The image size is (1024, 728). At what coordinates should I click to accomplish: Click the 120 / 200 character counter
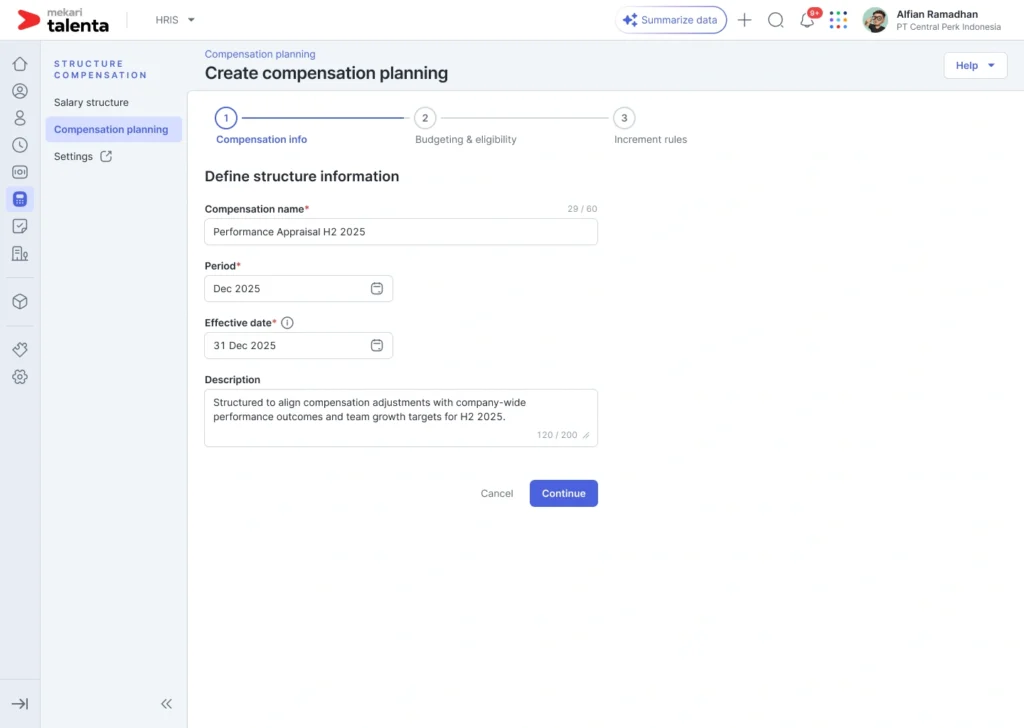557,435
